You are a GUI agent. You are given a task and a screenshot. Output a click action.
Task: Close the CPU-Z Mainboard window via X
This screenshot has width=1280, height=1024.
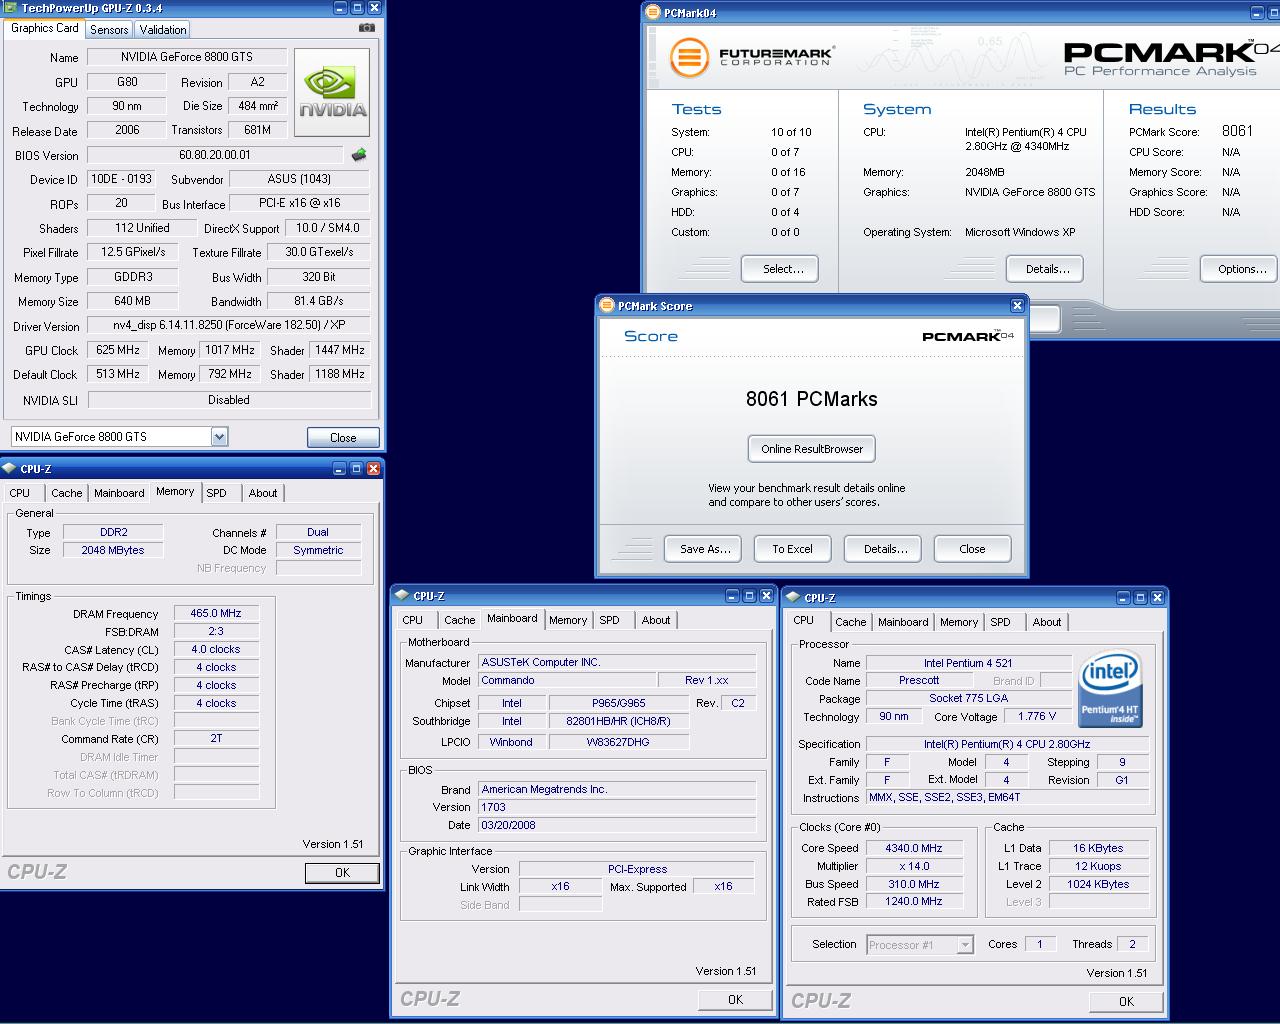(x=766, y=596)
